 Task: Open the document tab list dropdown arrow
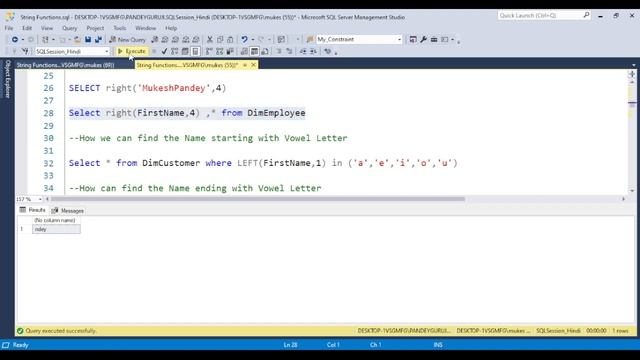pos(633,65)
